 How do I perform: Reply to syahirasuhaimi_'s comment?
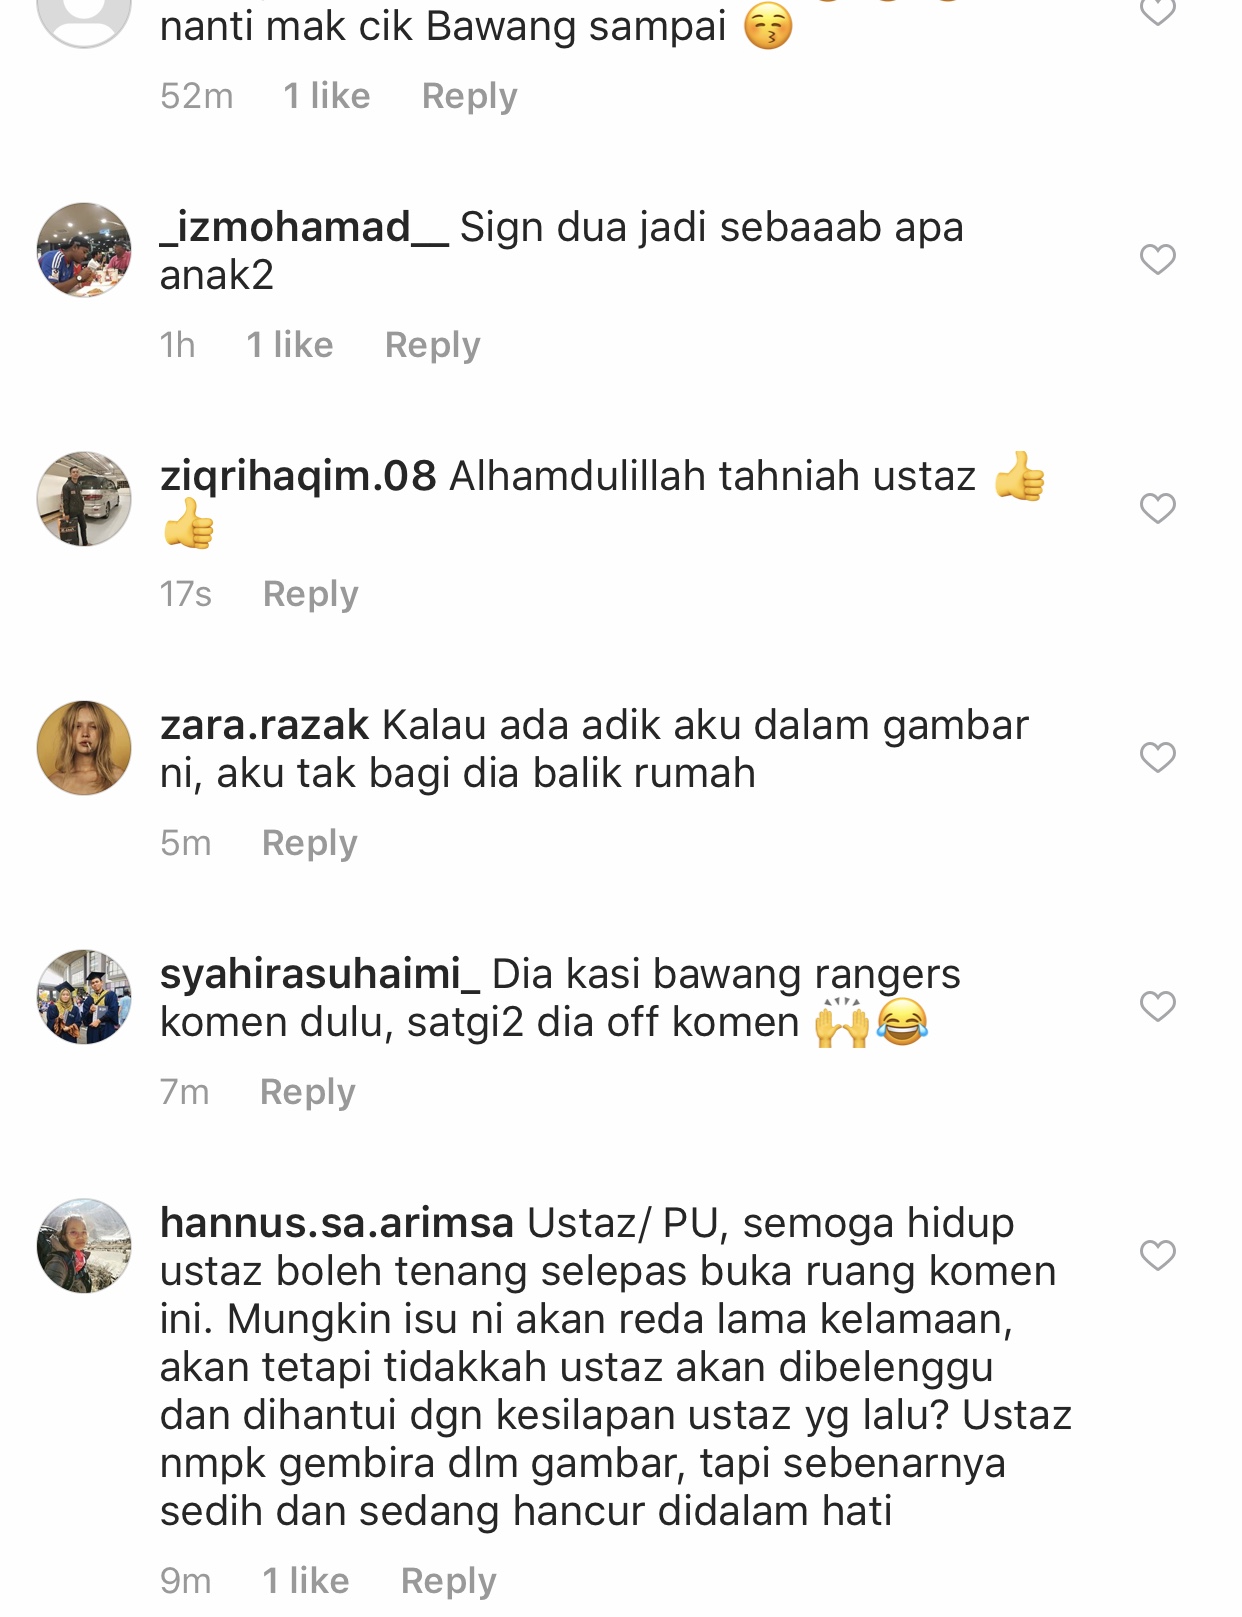(x=307, y=1092)
